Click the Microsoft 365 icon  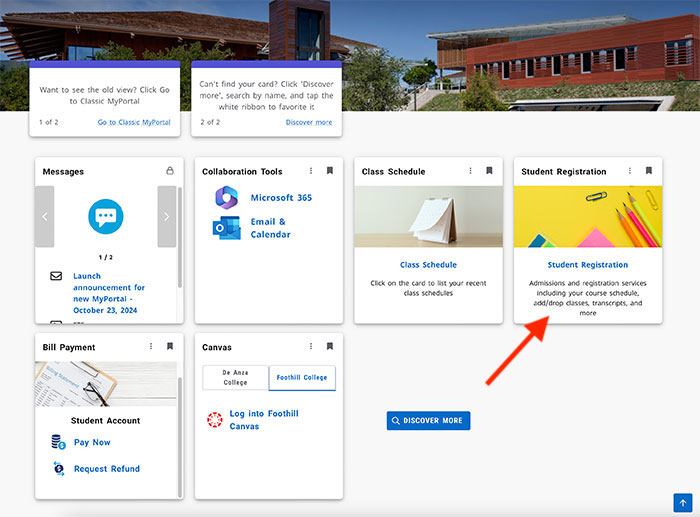pos(225,198)
